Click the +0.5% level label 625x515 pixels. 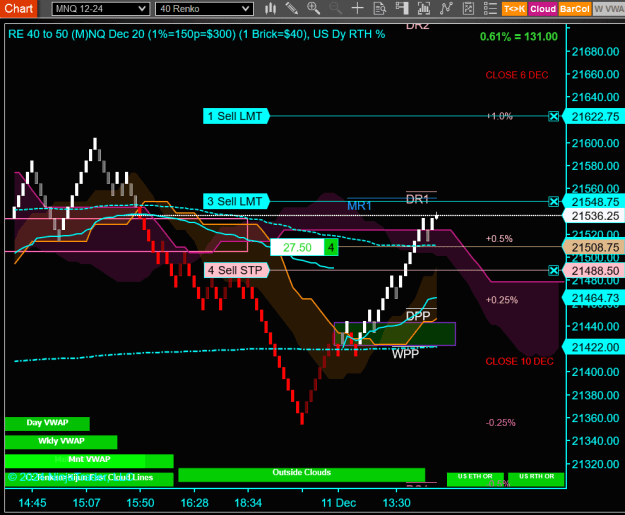499,239
